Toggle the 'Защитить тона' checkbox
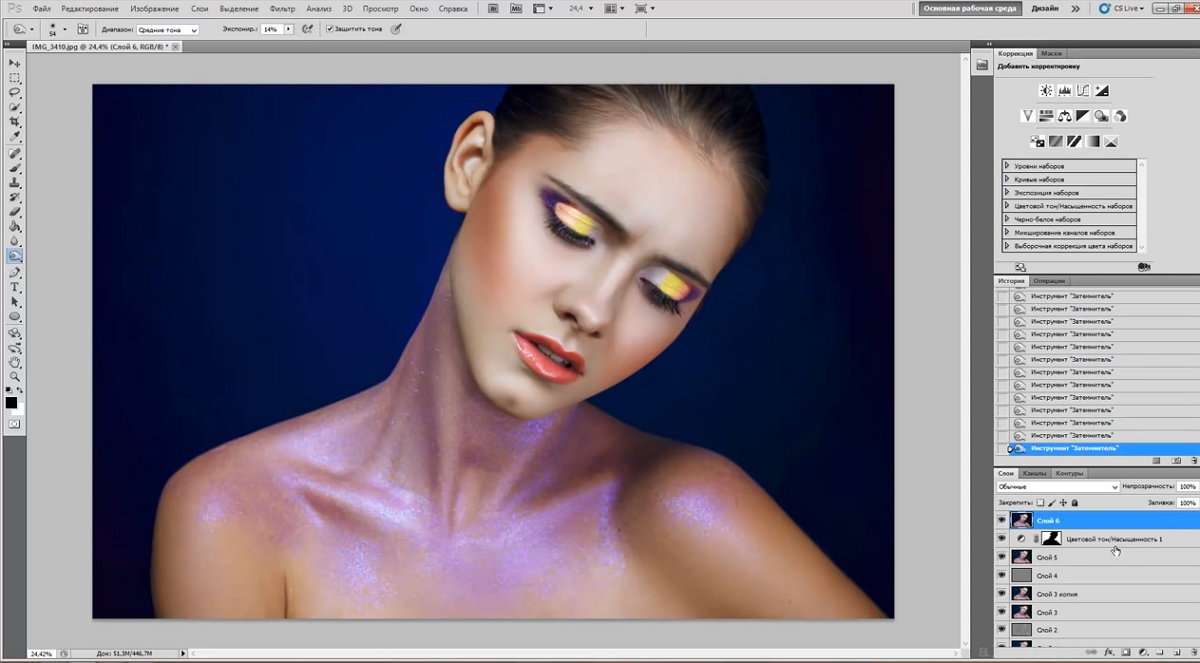The image size is (1200, 663). pos(330,29)
